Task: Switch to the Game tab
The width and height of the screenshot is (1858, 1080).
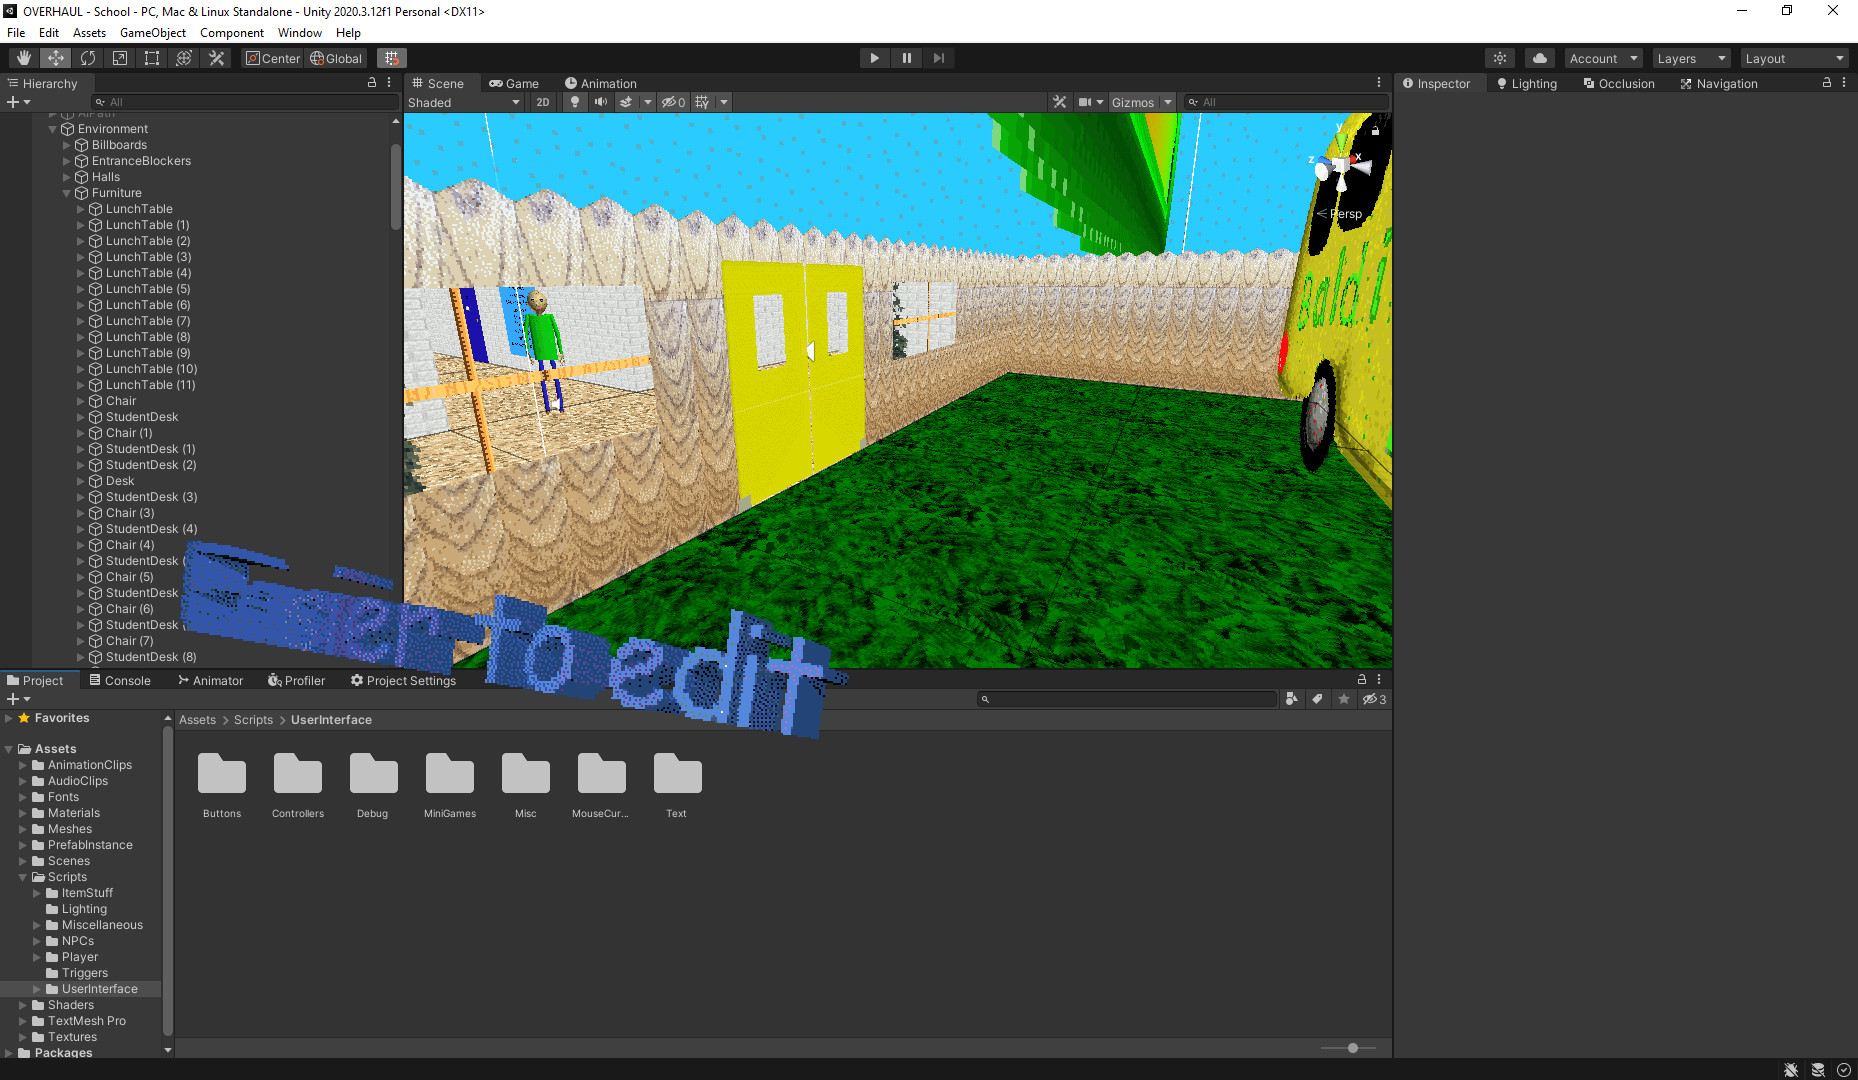Action: [x=514, y=83]
